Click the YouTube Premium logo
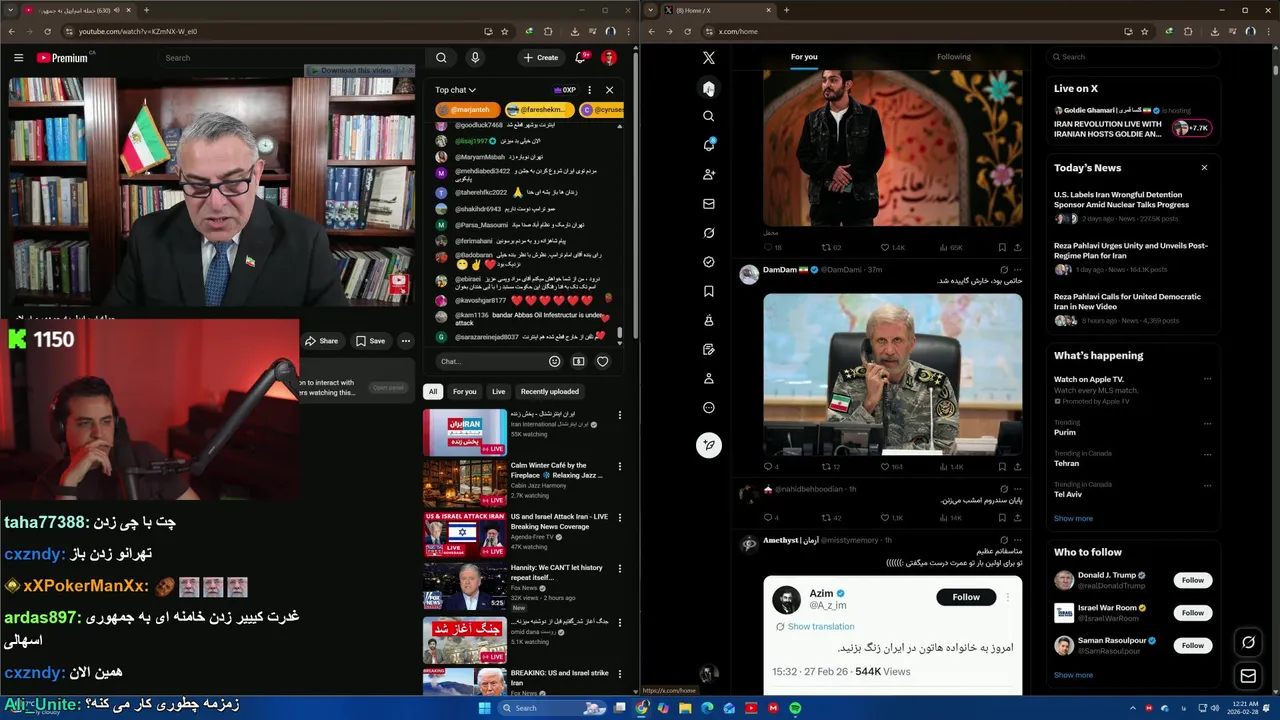Screen dimensions: 1280x720 coord(63,58)
